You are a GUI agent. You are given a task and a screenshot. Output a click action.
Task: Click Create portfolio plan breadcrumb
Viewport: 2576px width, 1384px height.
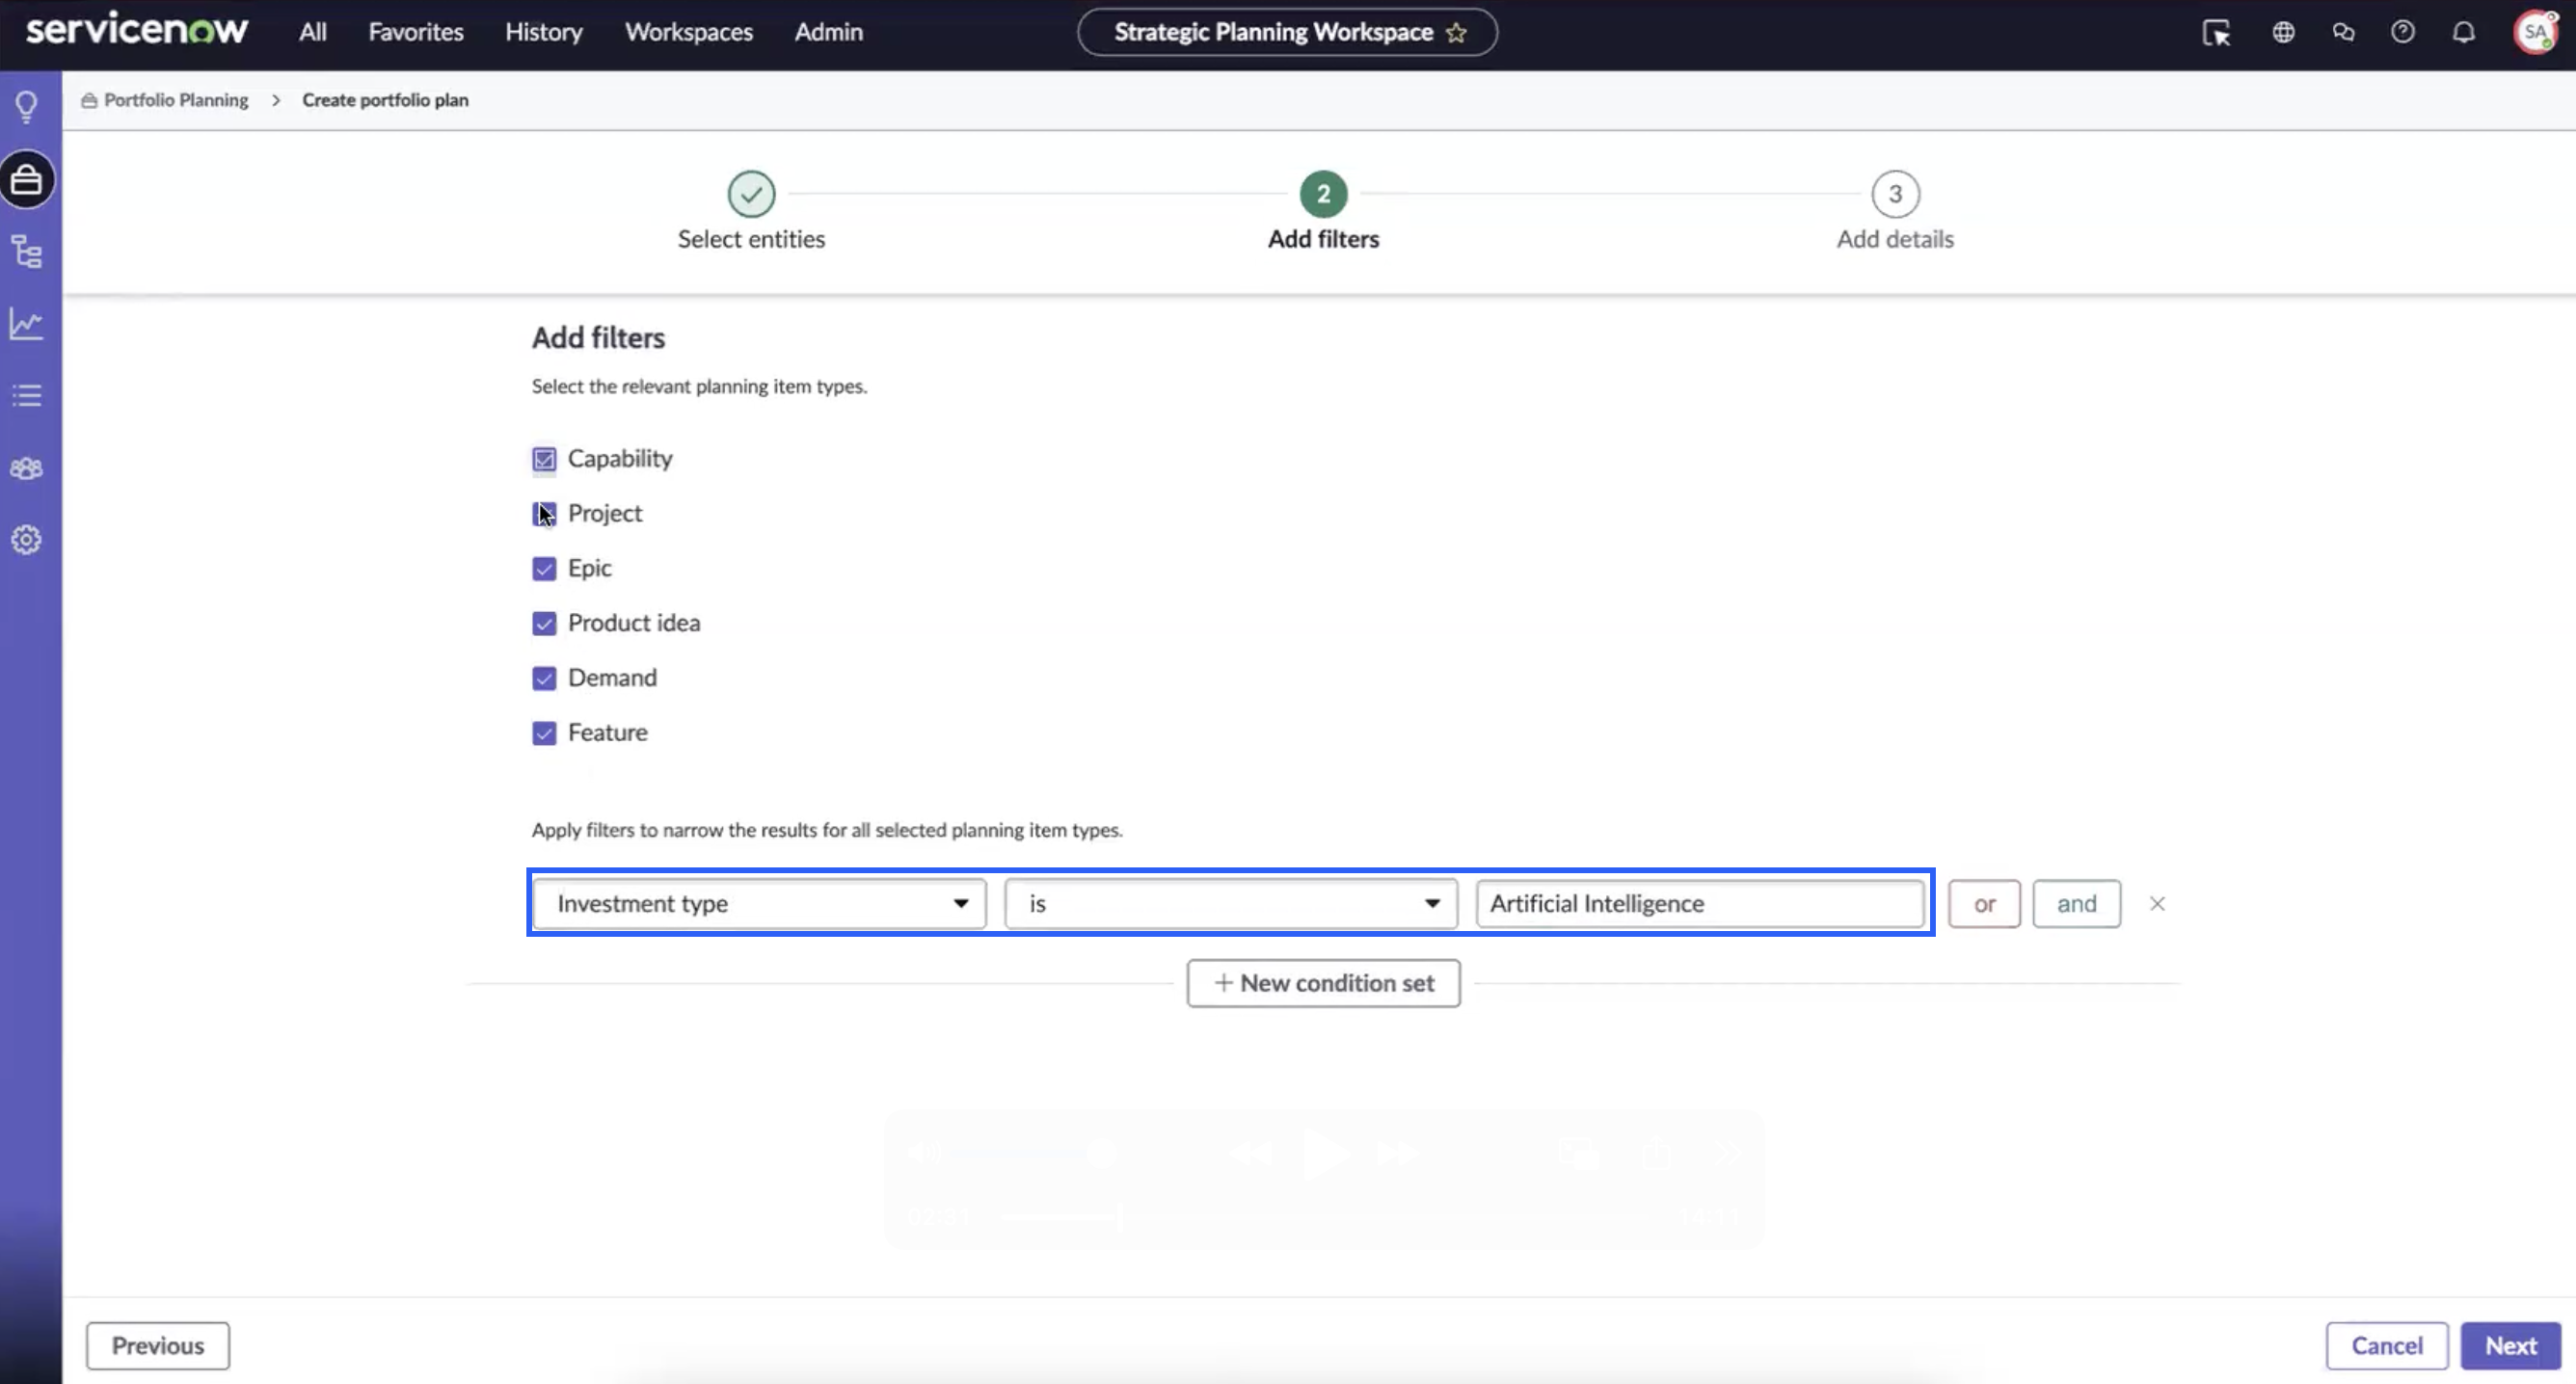(385, 100)
